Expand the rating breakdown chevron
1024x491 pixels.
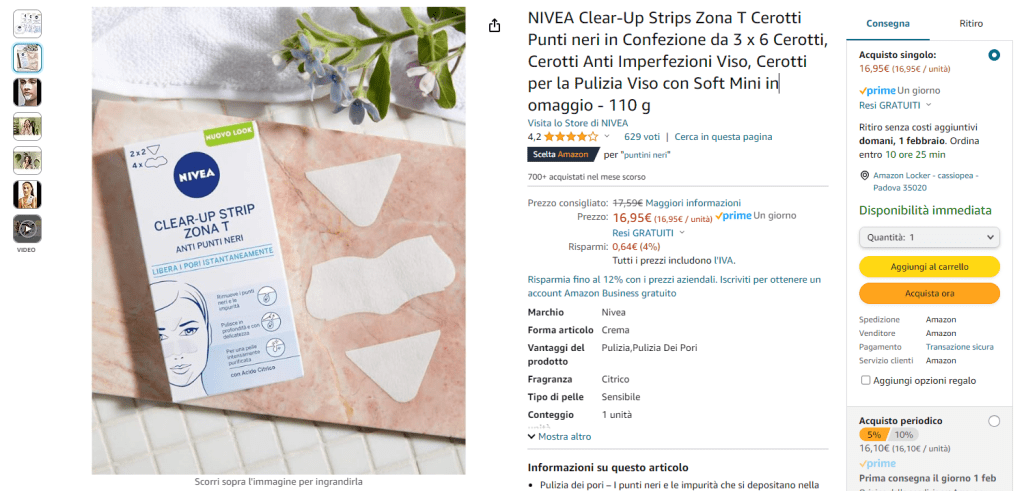pyautogui.click(x=607, y=136)
